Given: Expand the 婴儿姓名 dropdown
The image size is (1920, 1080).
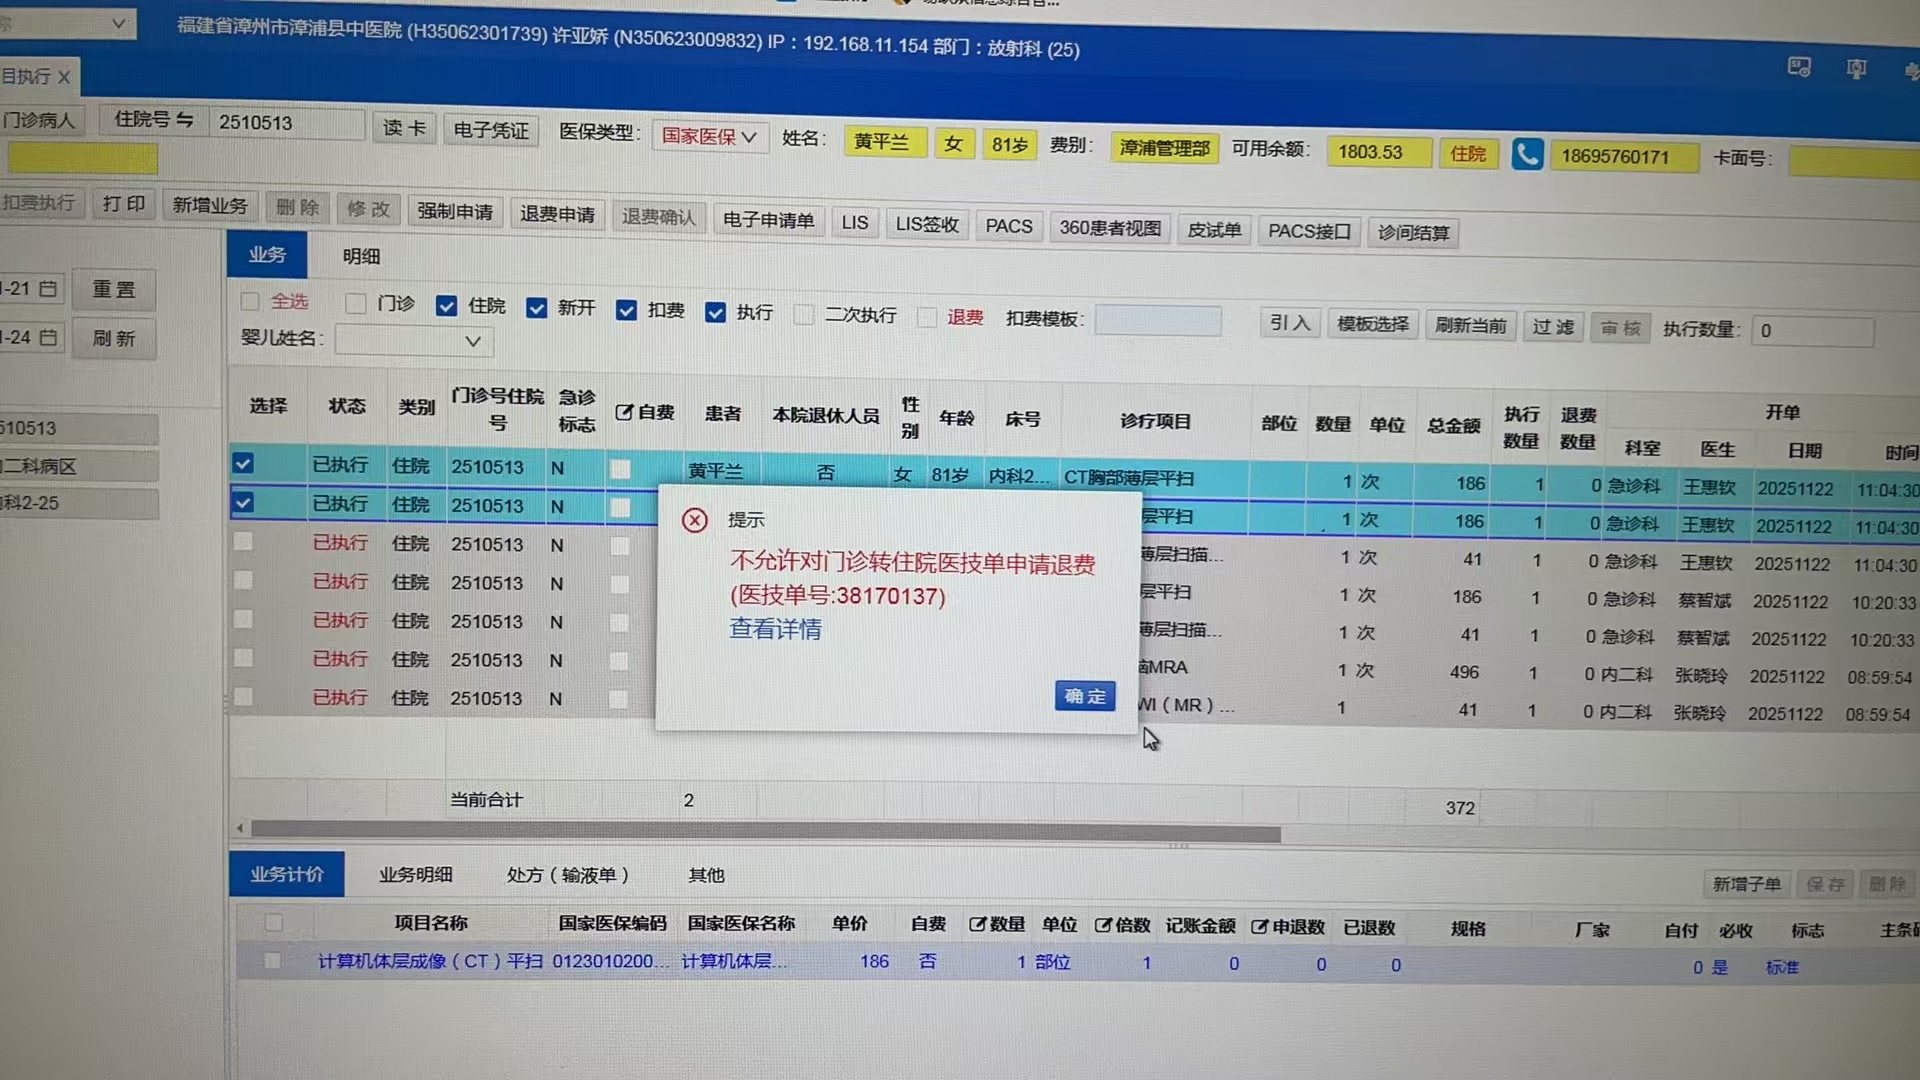Looking at the screenshot, I should pyautogui.click(x=473, y=341).
